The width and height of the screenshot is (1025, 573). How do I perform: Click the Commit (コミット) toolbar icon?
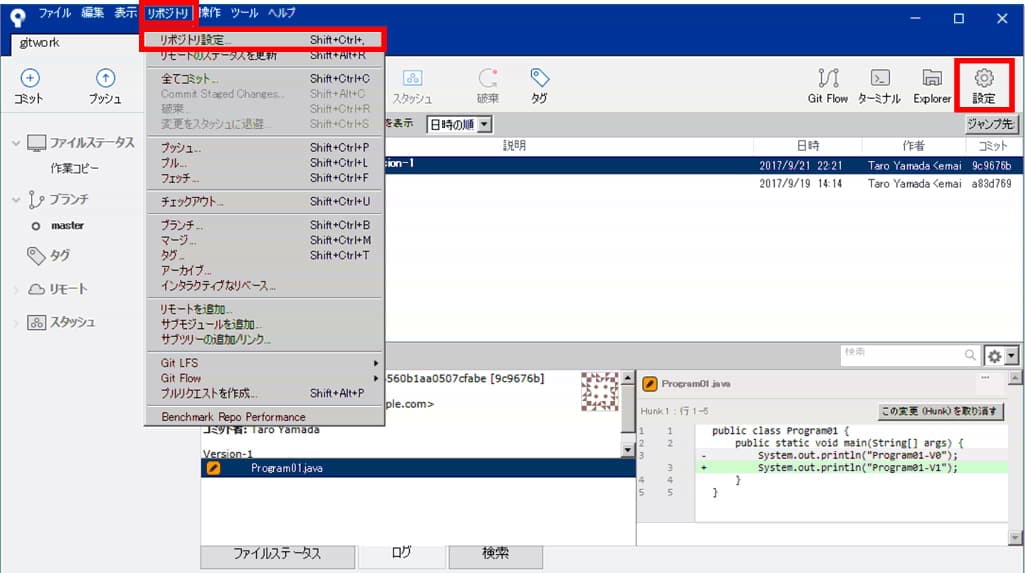tap(29, 86)
